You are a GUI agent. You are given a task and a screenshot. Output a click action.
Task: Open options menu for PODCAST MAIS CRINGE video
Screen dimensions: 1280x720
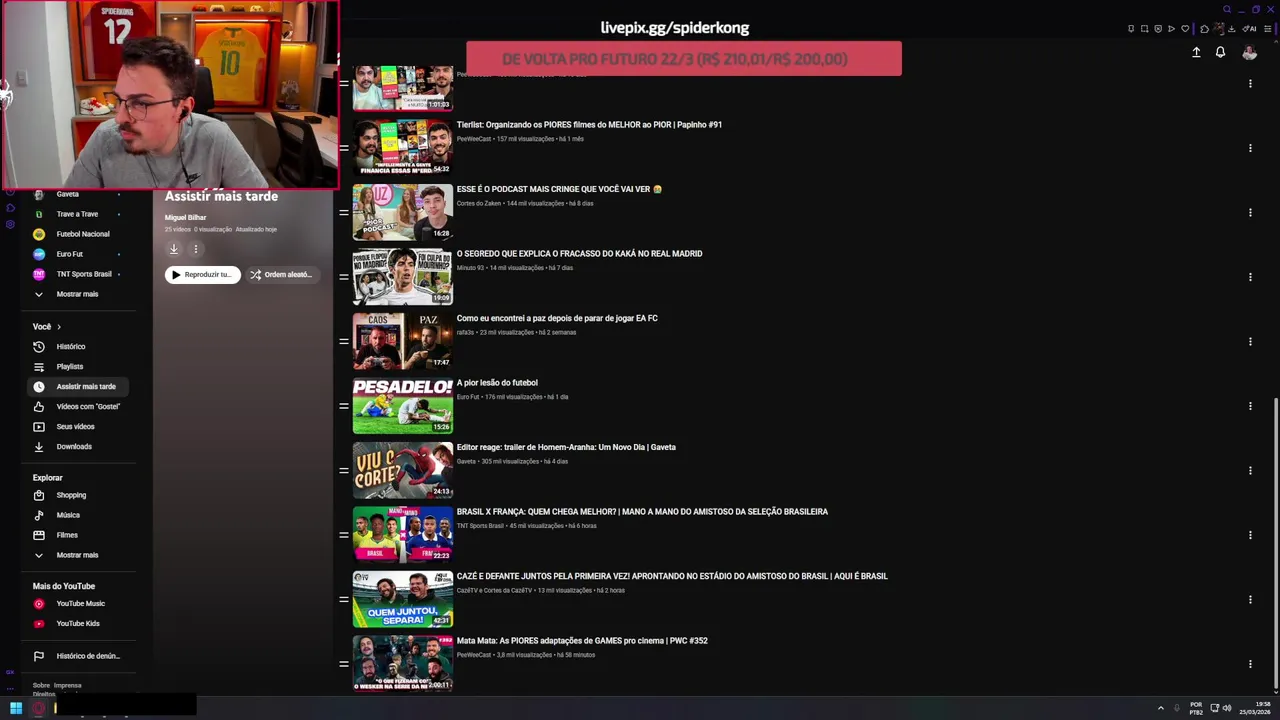[1250, 212]
